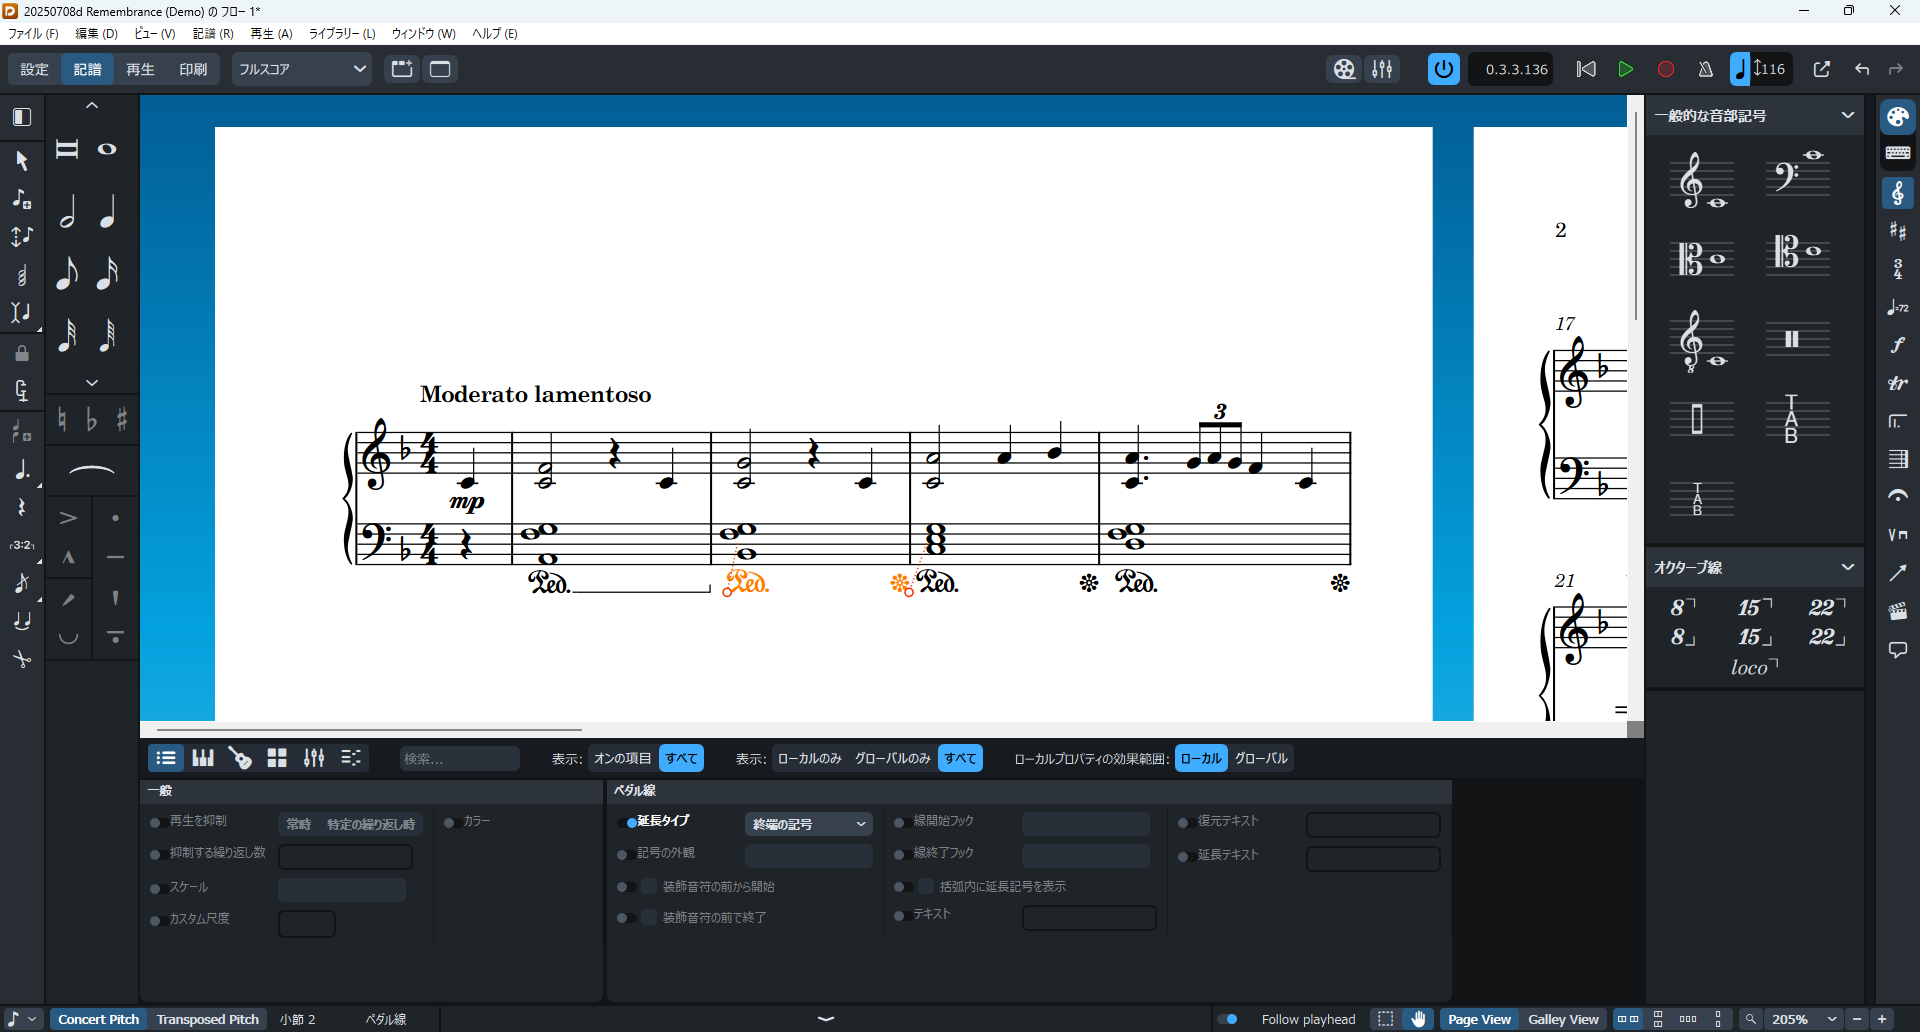Open the 終端の記号 dropdown
This screenshot has width=1920, height=1032.
point(808,824)
